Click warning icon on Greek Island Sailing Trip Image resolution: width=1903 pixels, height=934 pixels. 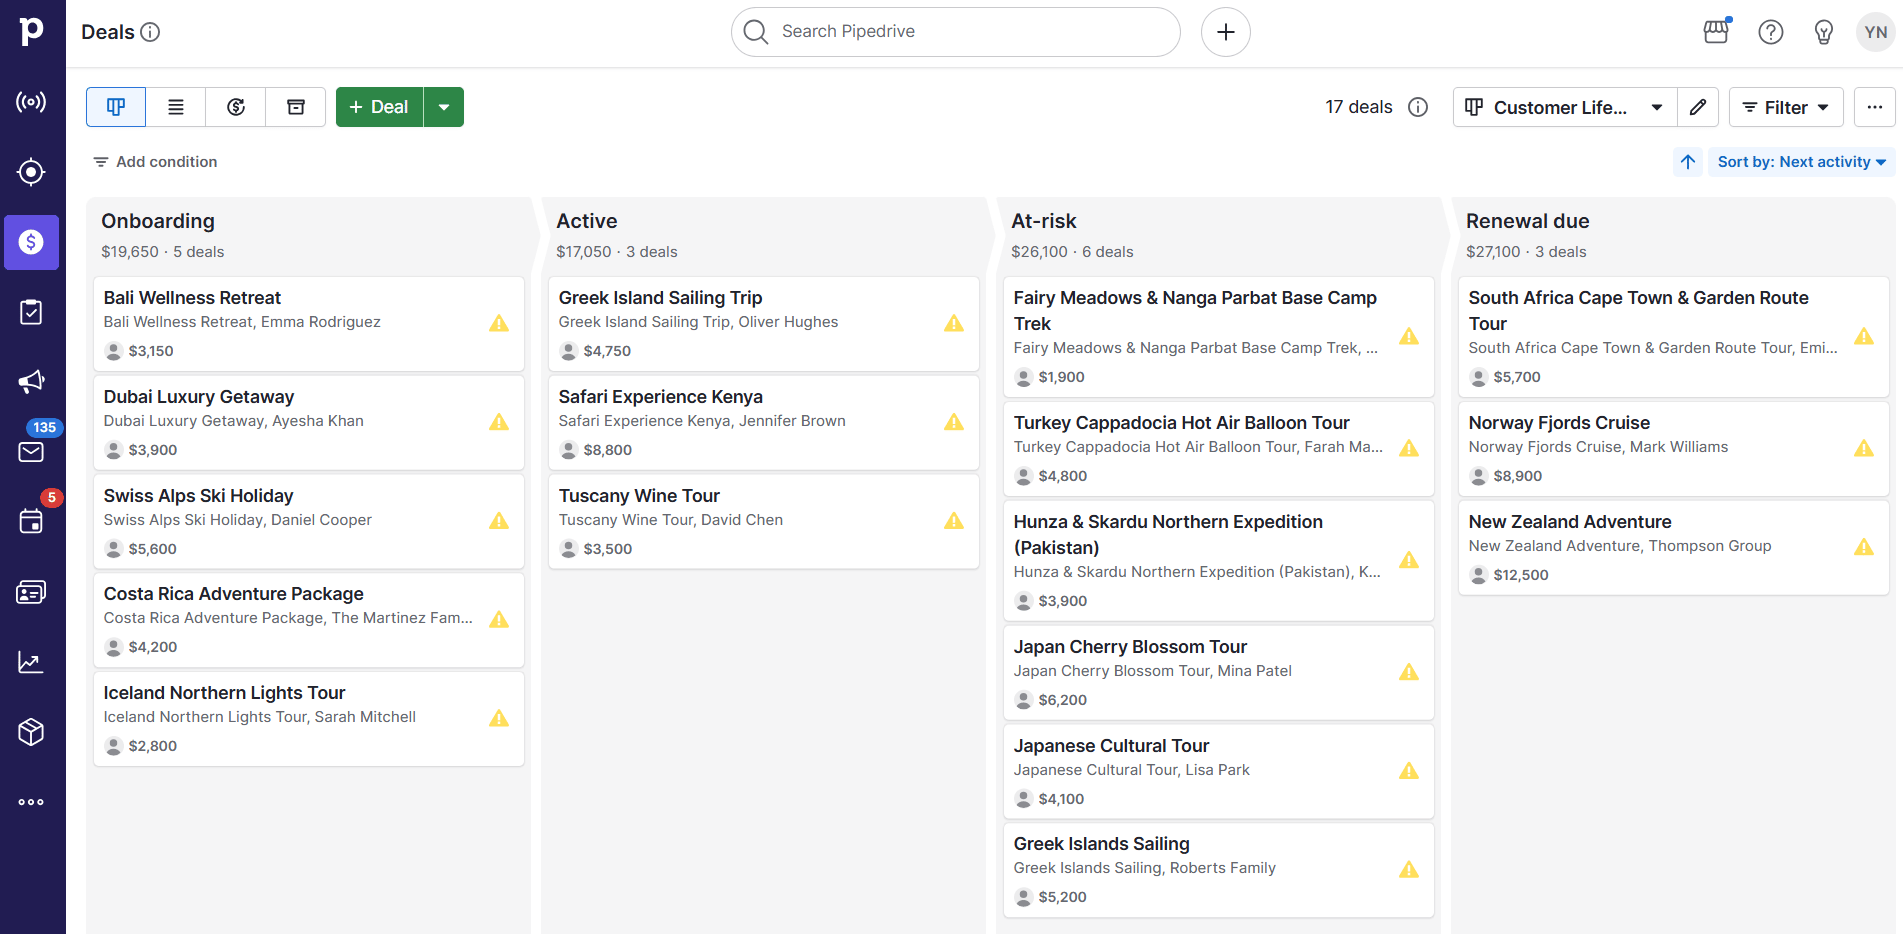coord(954,323)
